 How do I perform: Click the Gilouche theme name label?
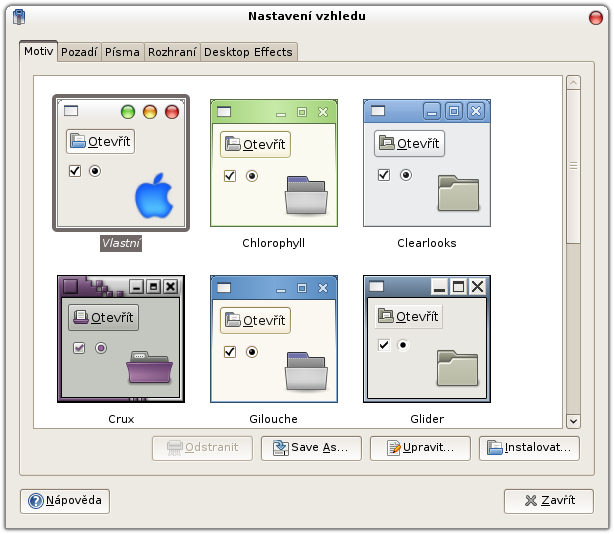[x=274, y=419]
